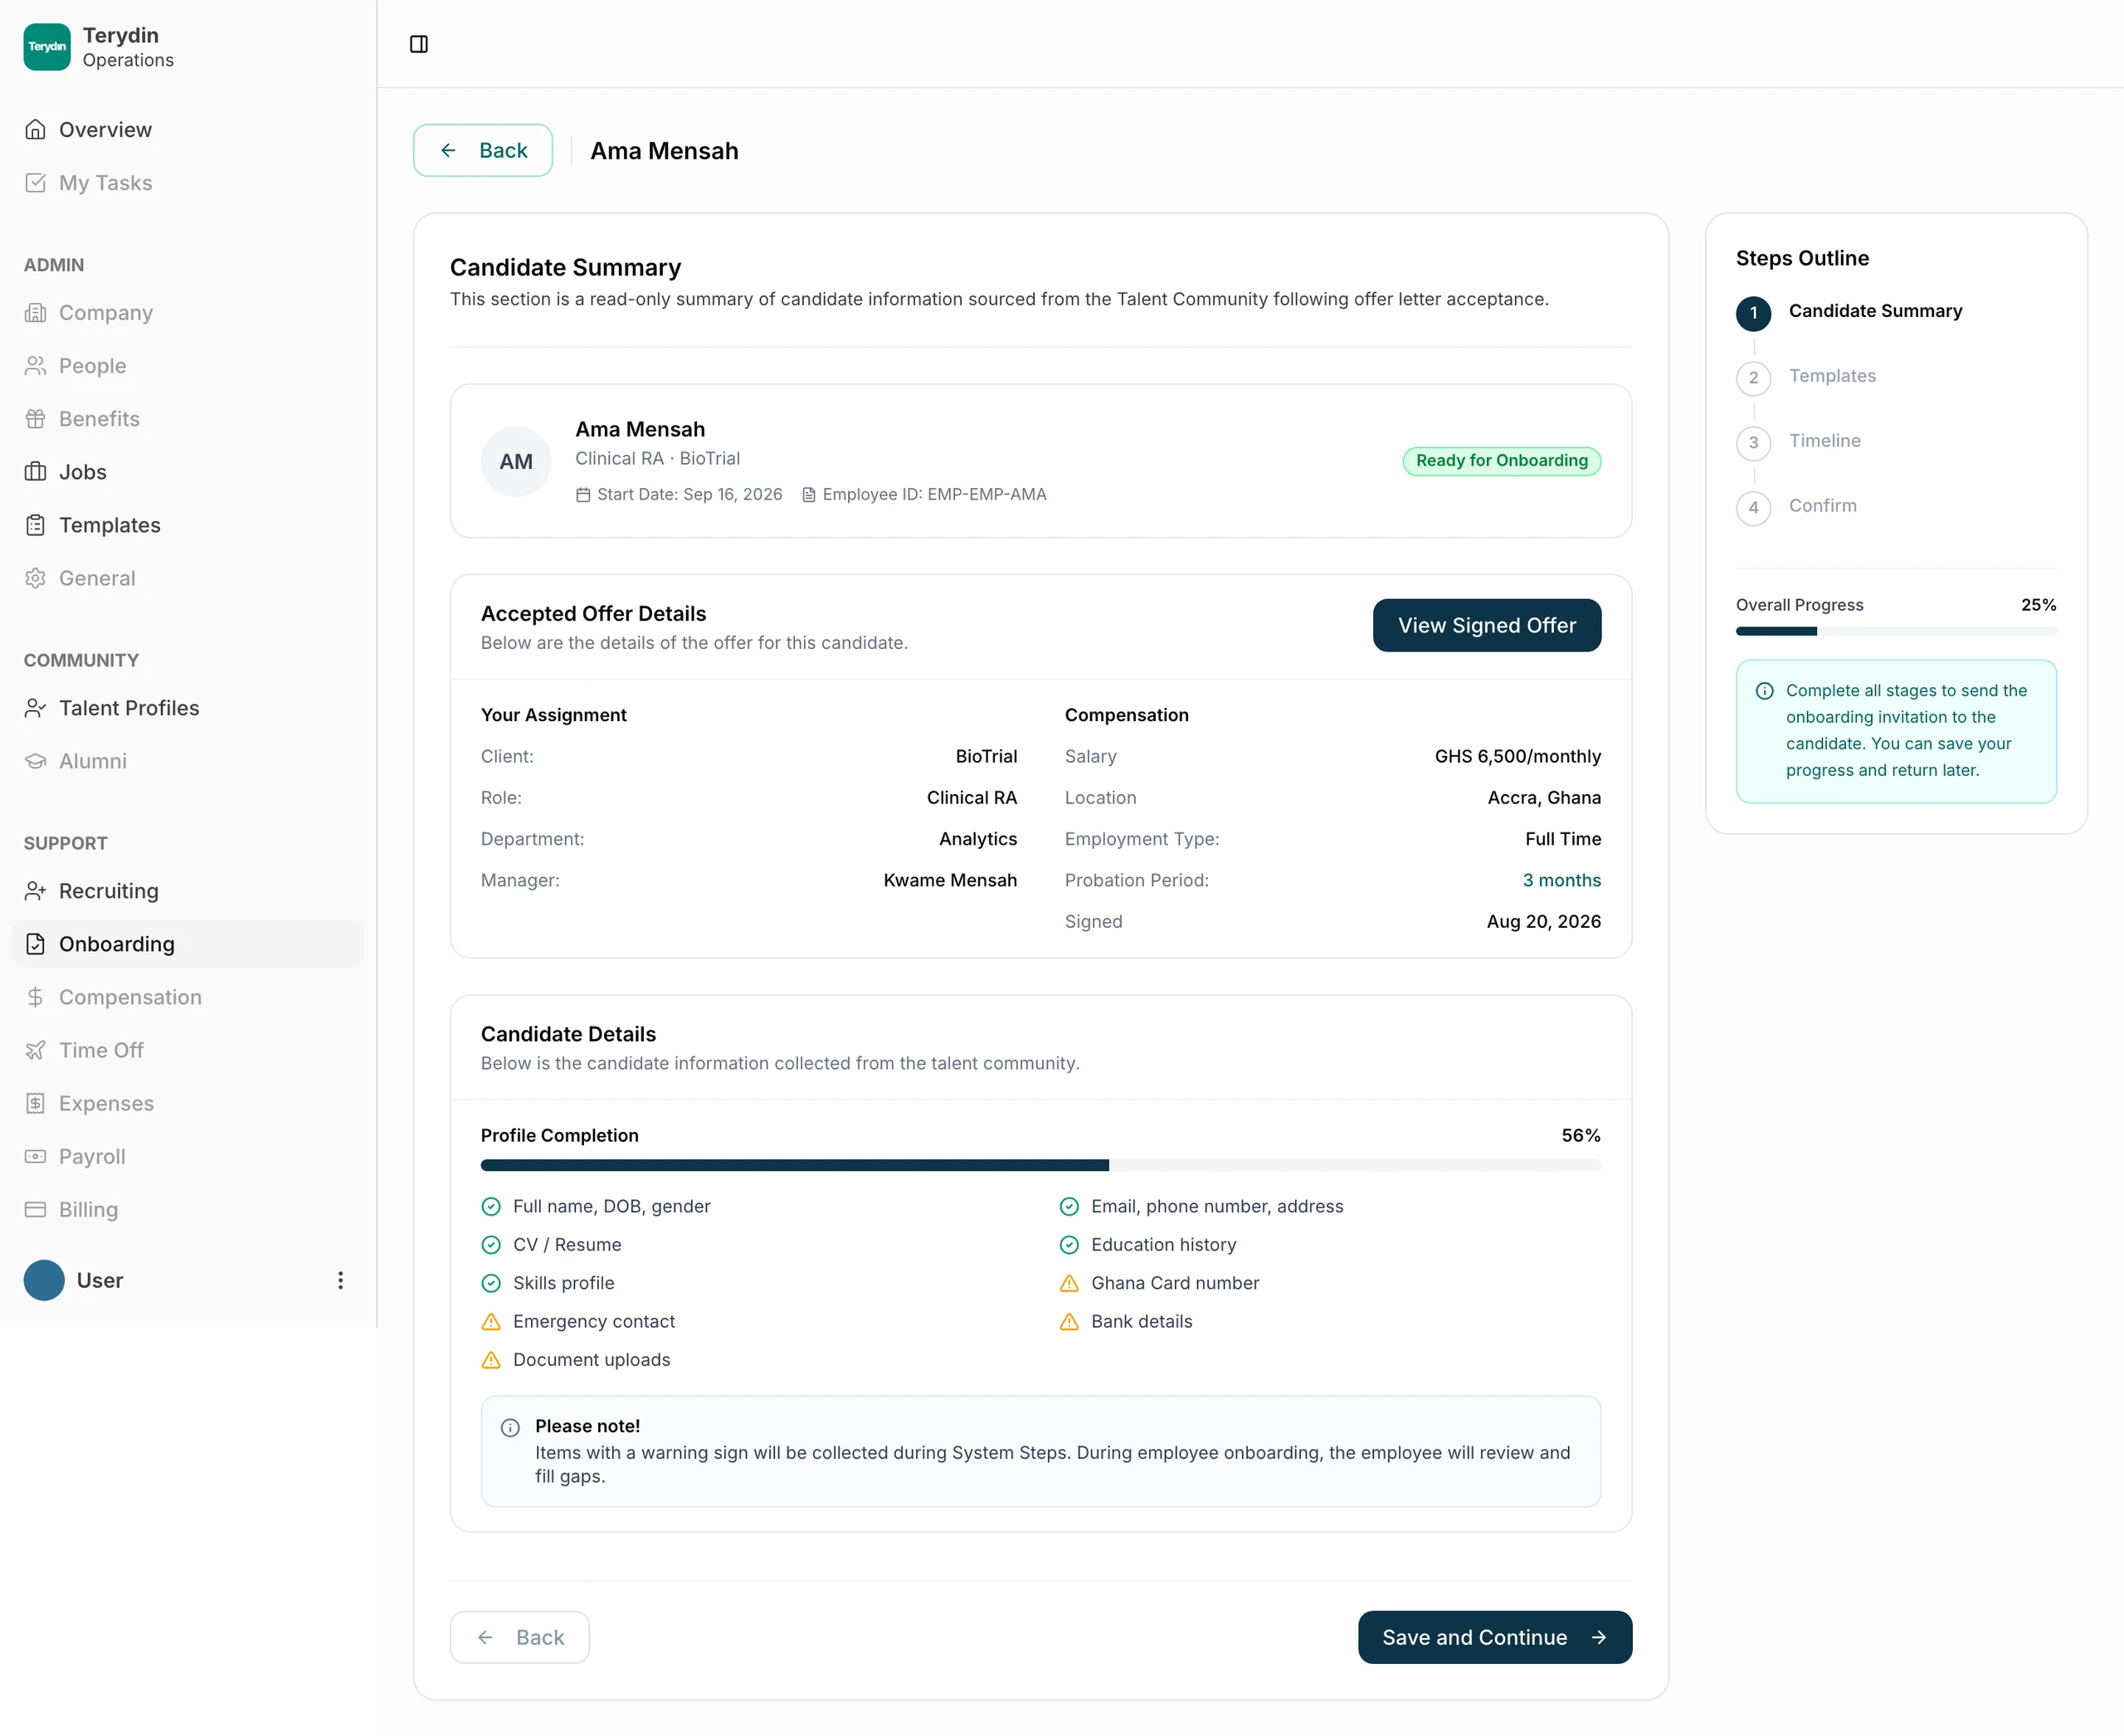Open Expenses page
This screenshot has width=2124, height=1736.
(x=188, y=1103)
